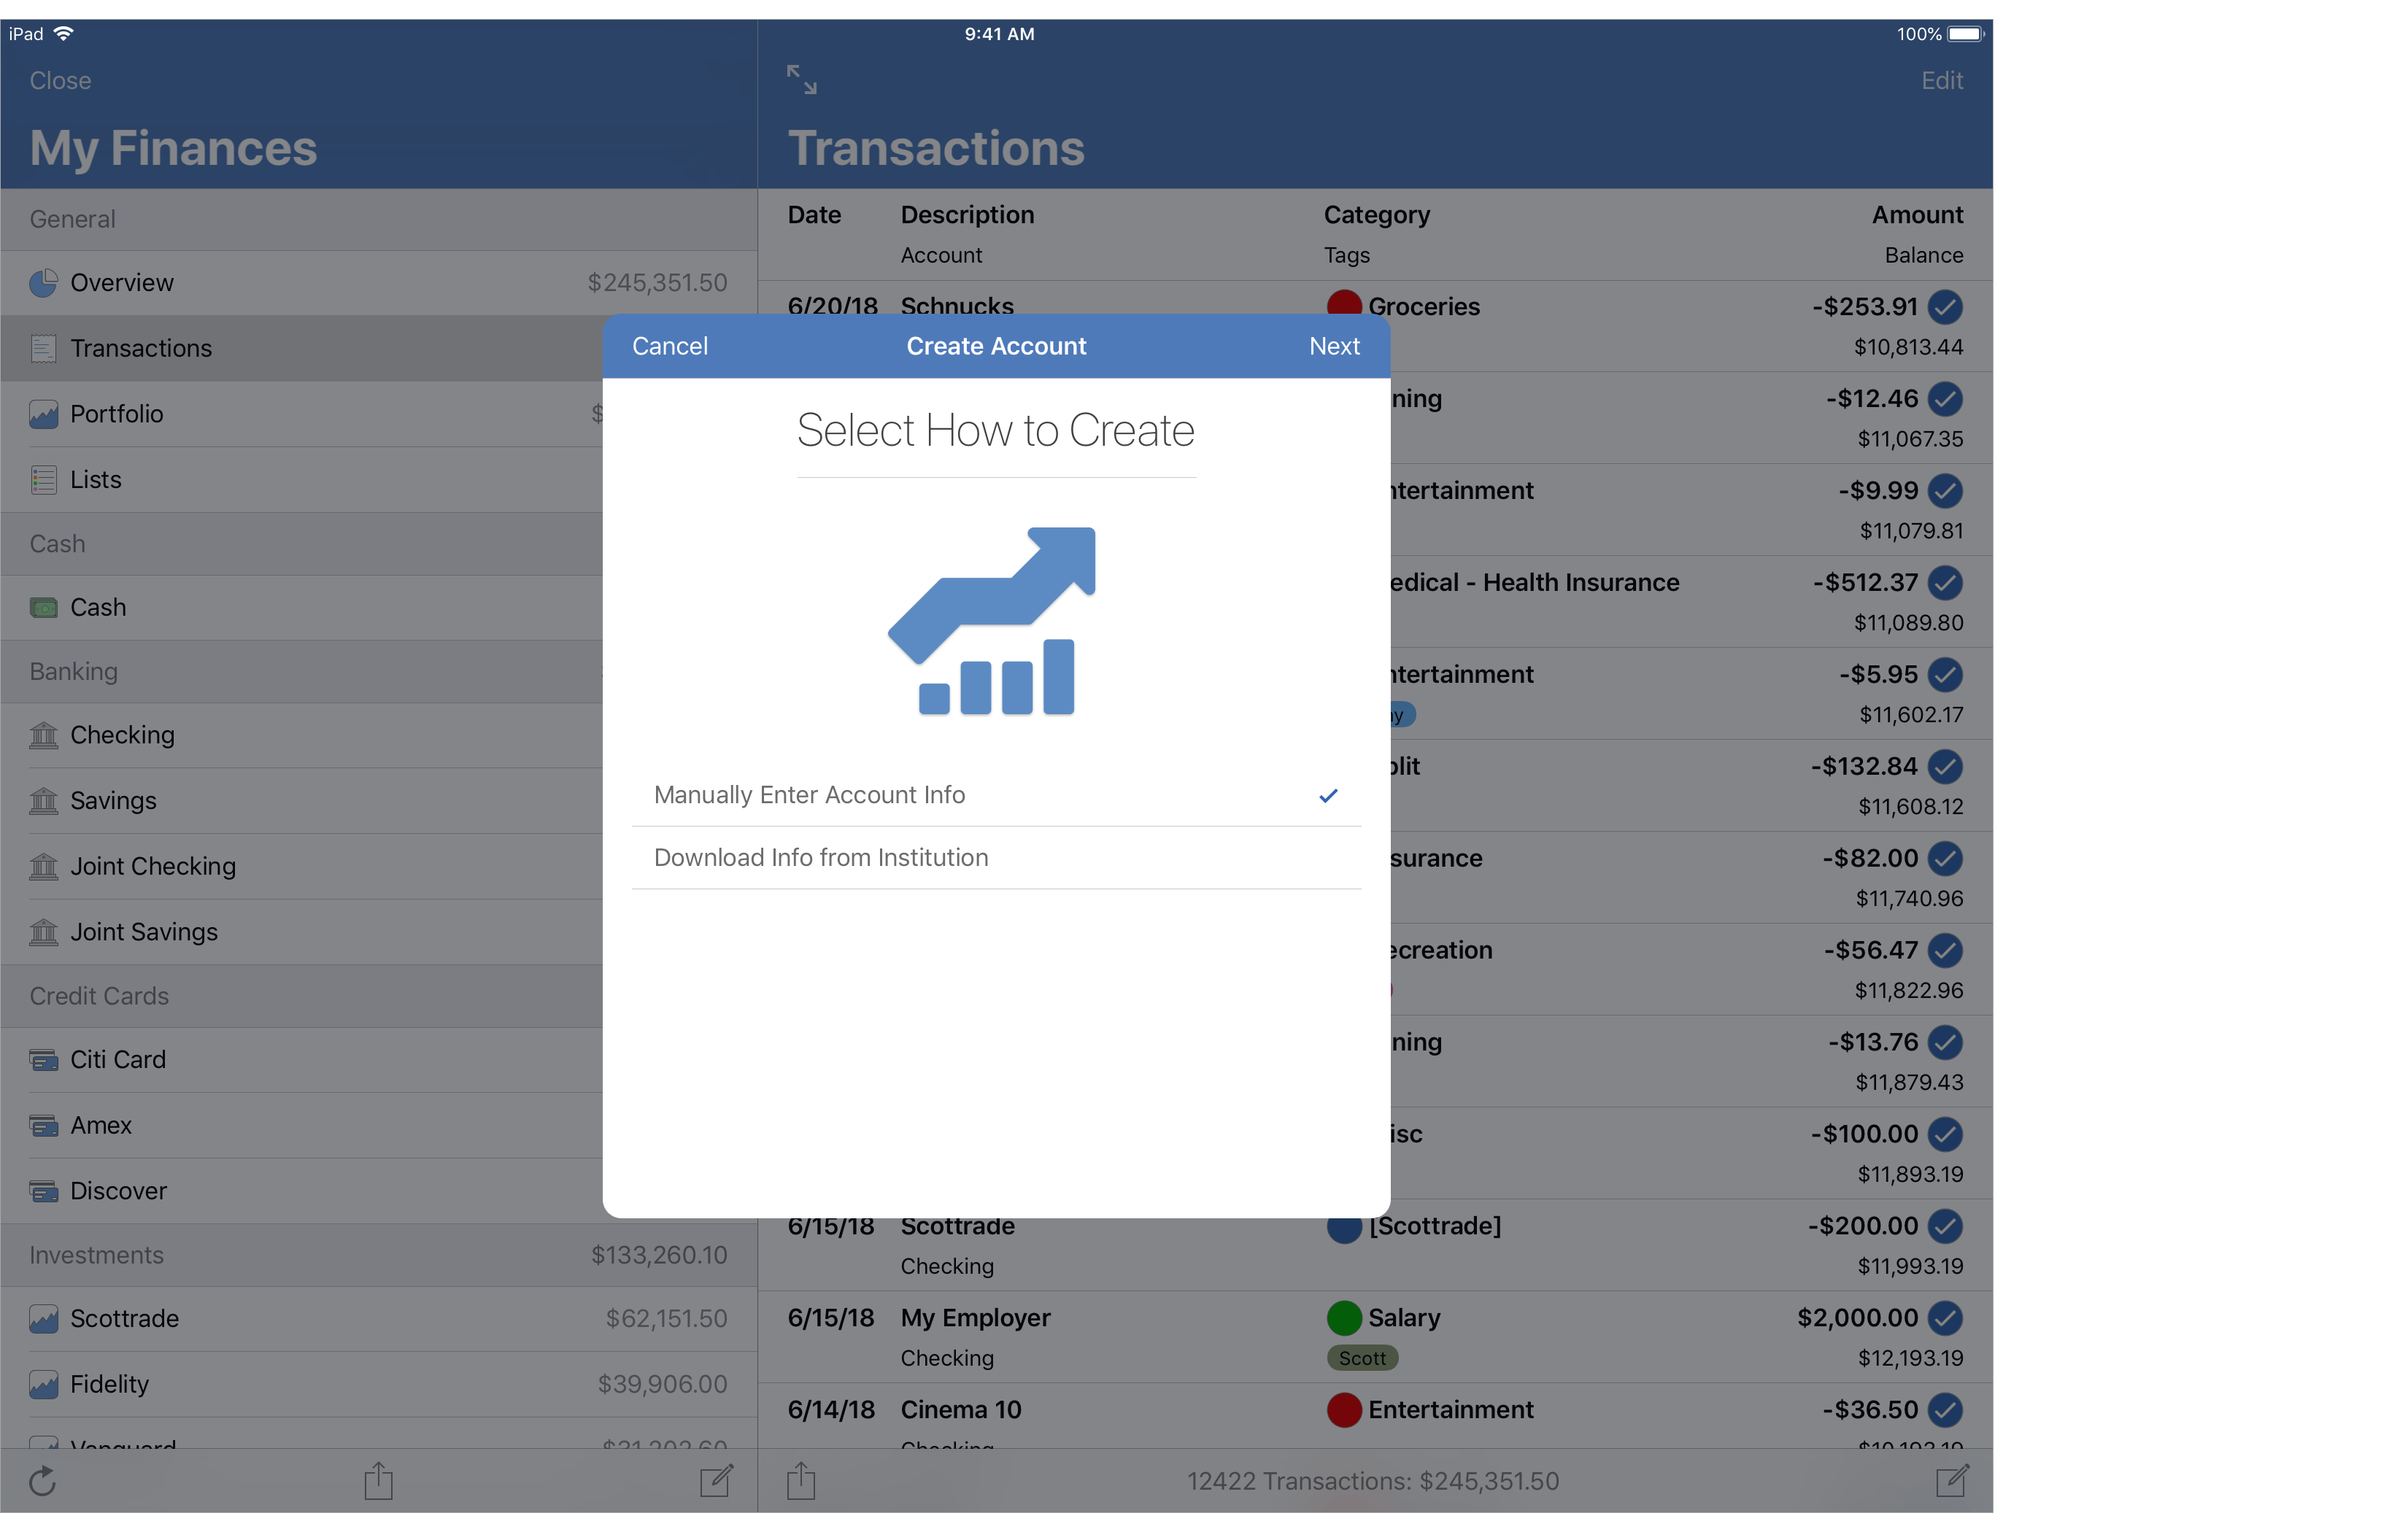Image resolution: width=2408 pixels, height=1532 pixels.
Task: Toggle cleared checkmark on -$56.47 transaction
Action: pyautogui.click(x=1945, y=951)
